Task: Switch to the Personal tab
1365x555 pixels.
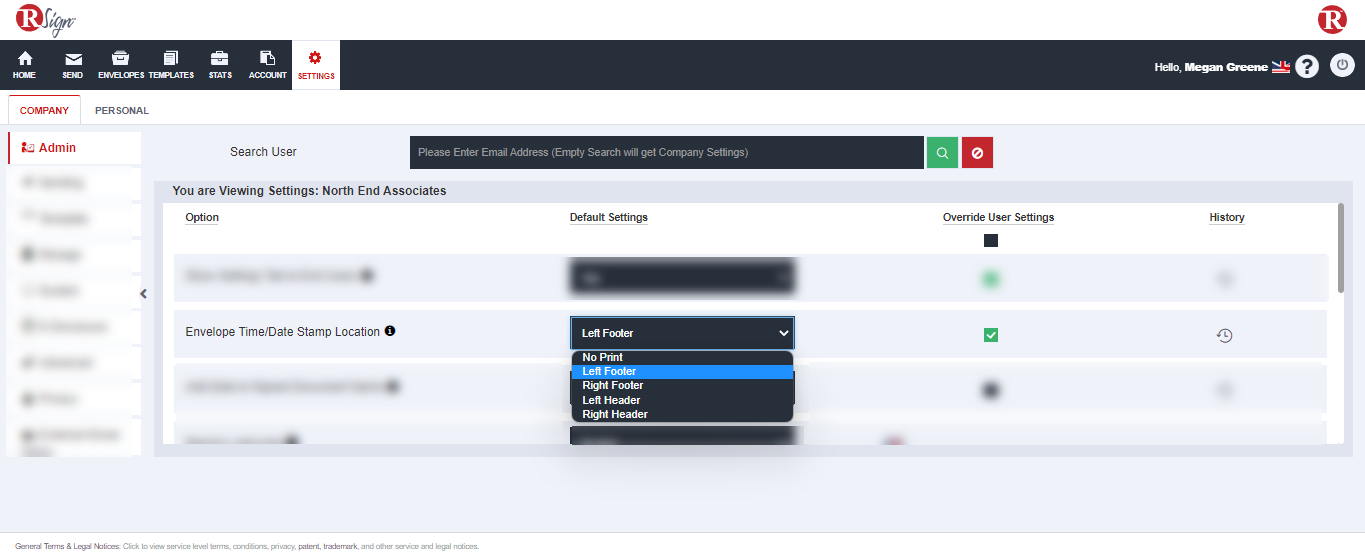Action: click(x=122, y=111)
